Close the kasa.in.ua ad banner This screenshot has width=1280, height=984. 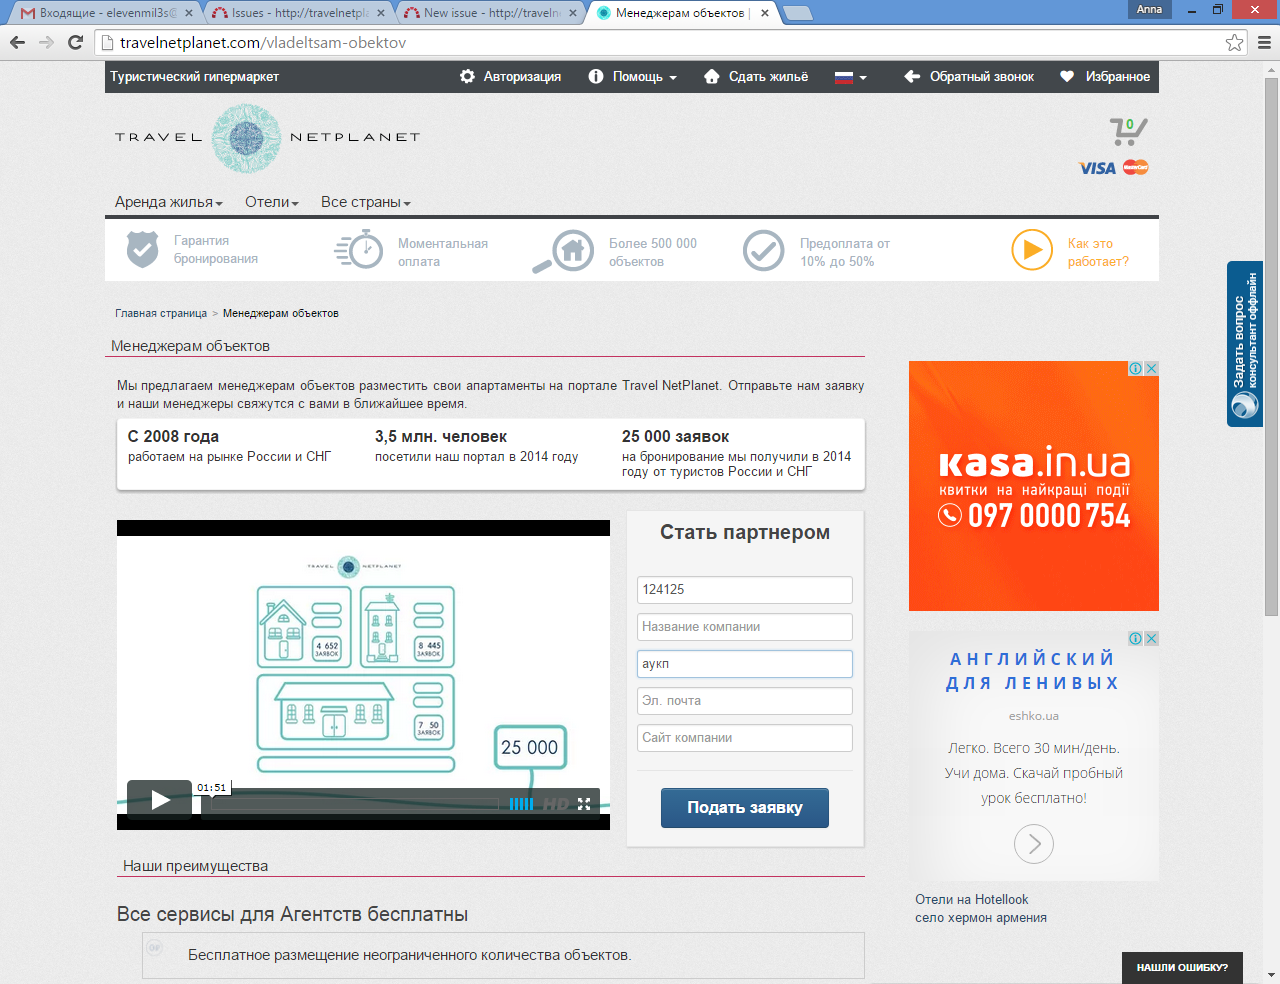click(1151, 368)
